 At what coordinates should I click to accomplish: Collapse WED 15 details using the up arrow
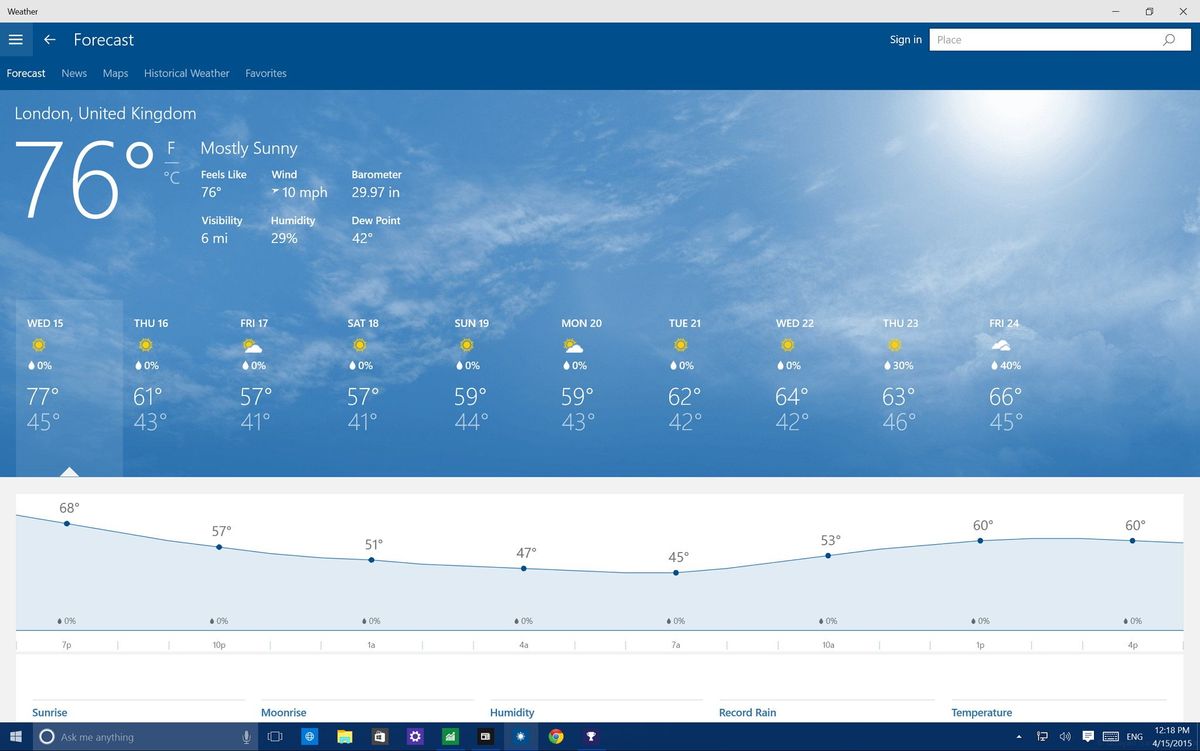click(69, 471)
